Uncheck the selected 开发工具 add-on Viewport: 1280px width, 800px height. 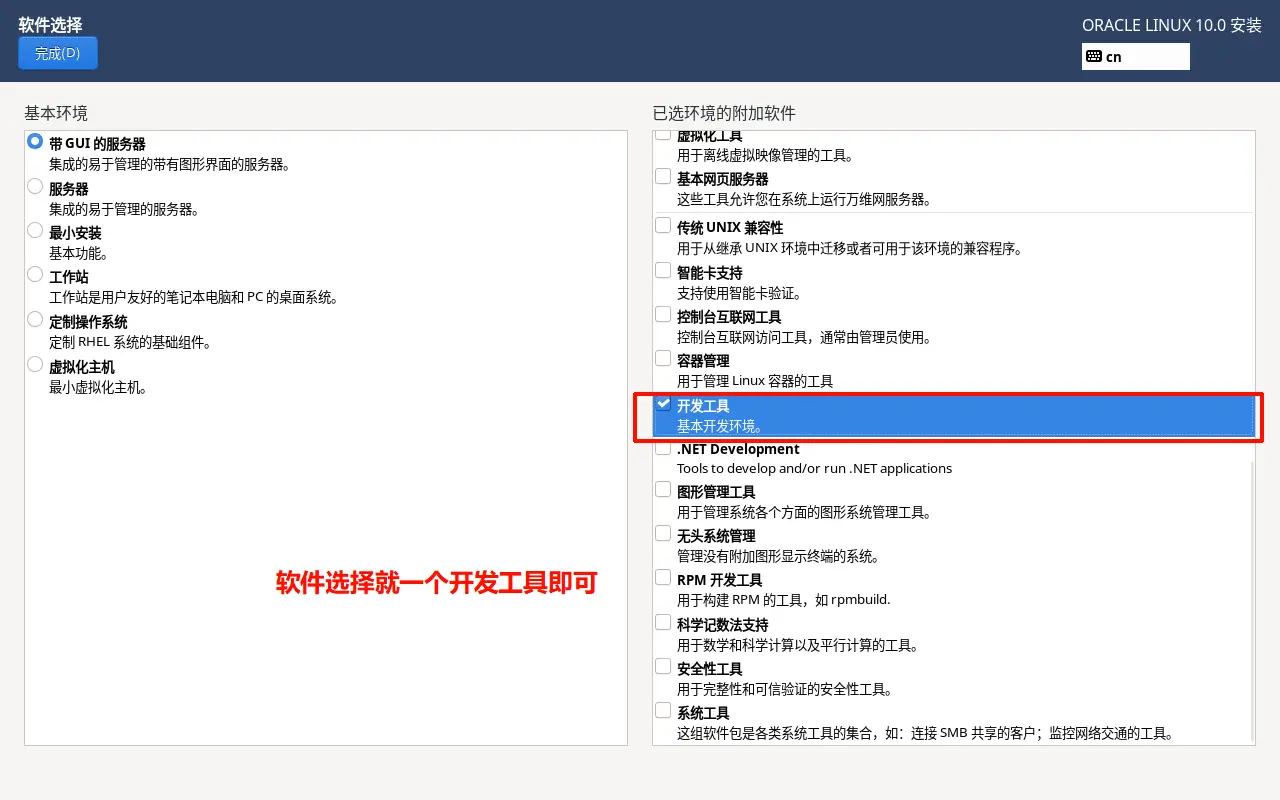(x=663, y=404)
